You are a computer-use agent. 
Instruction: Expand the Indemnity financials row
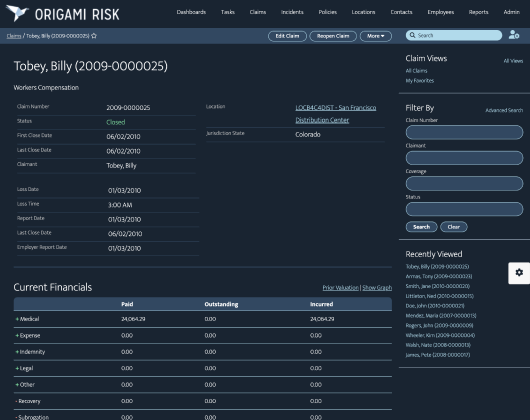17,352
